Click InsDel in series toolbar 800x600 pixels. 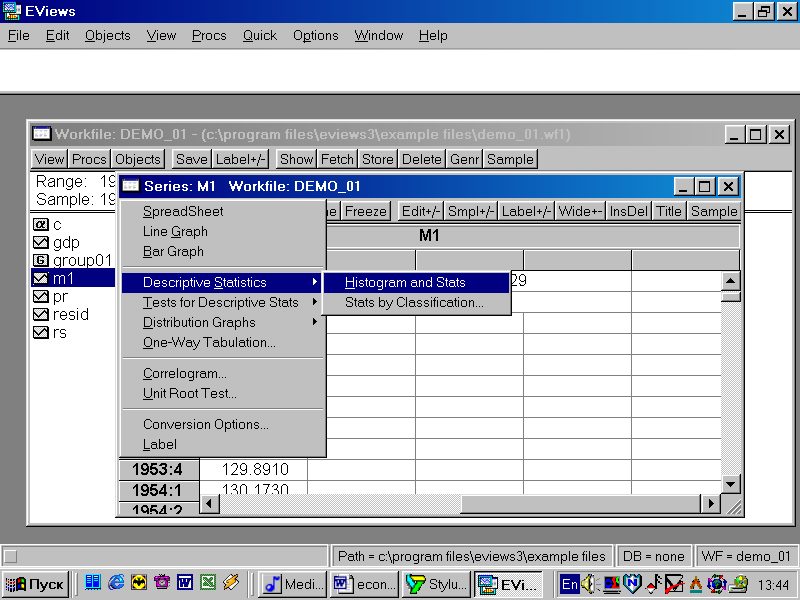pyautogui.click(x=629, y=211)
